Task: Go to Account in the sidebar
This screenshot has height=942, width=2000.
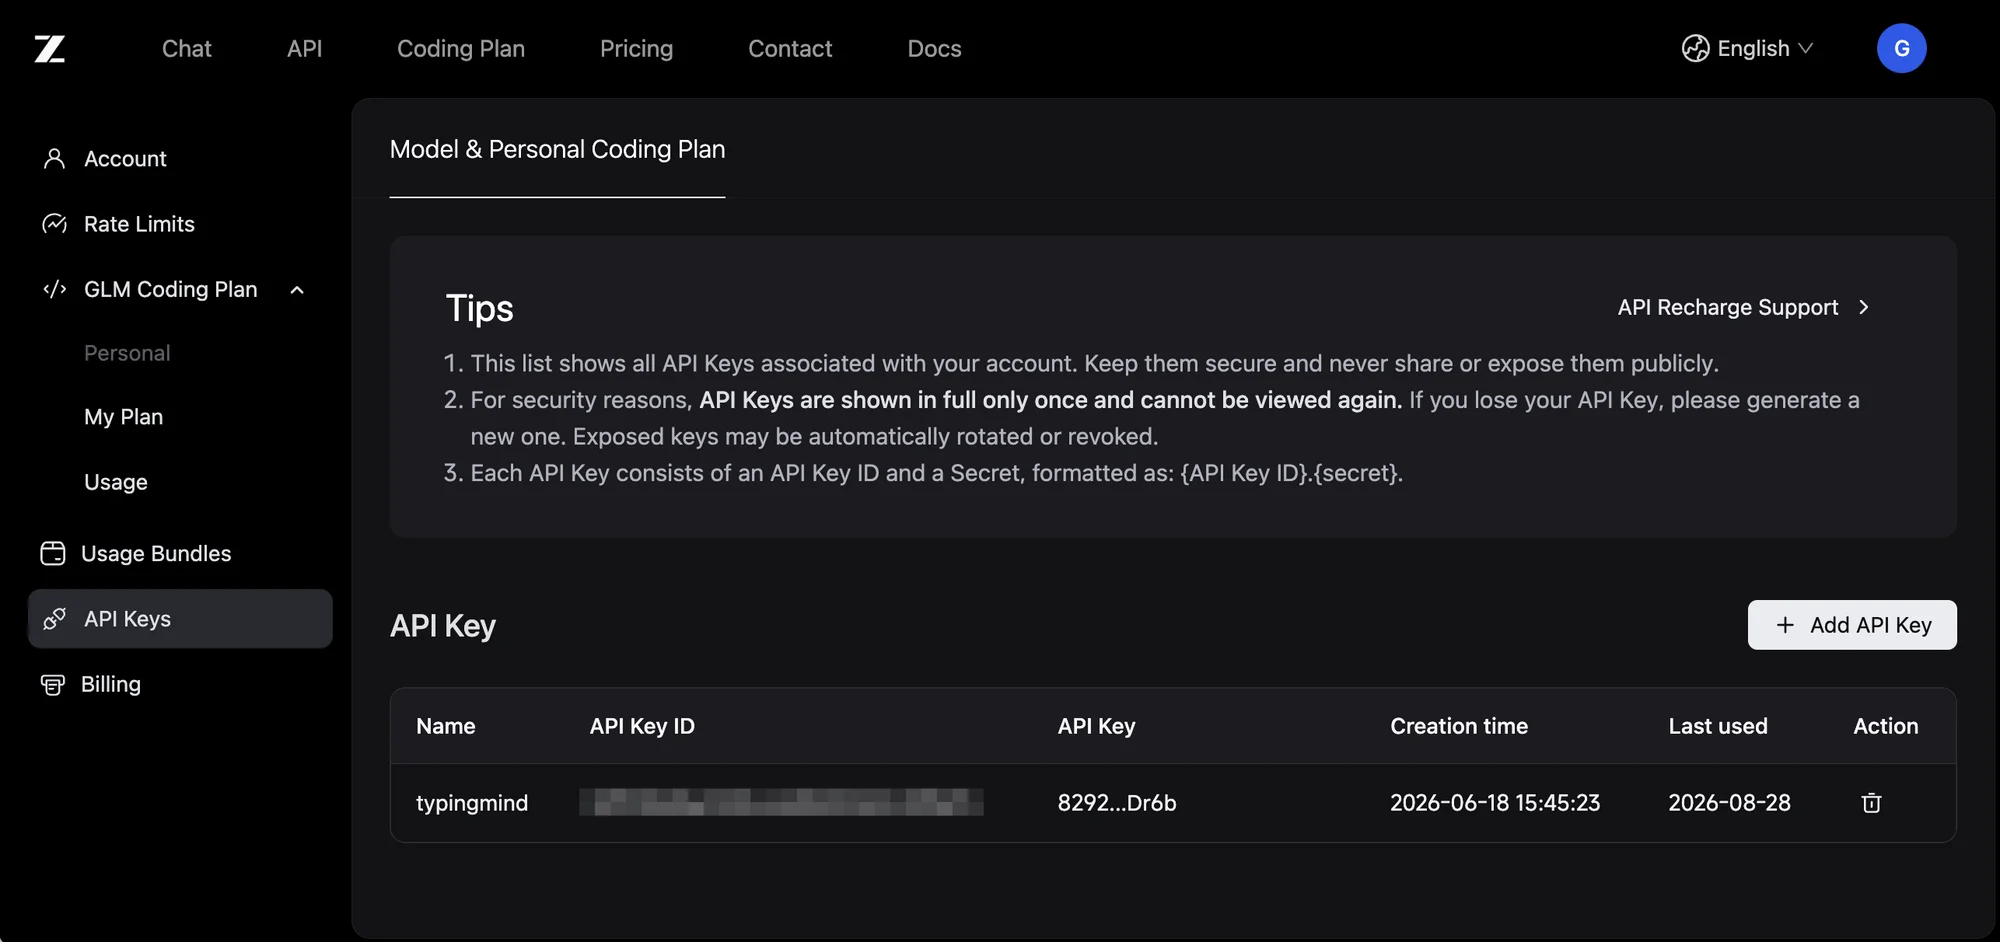Action: point(125,159)
